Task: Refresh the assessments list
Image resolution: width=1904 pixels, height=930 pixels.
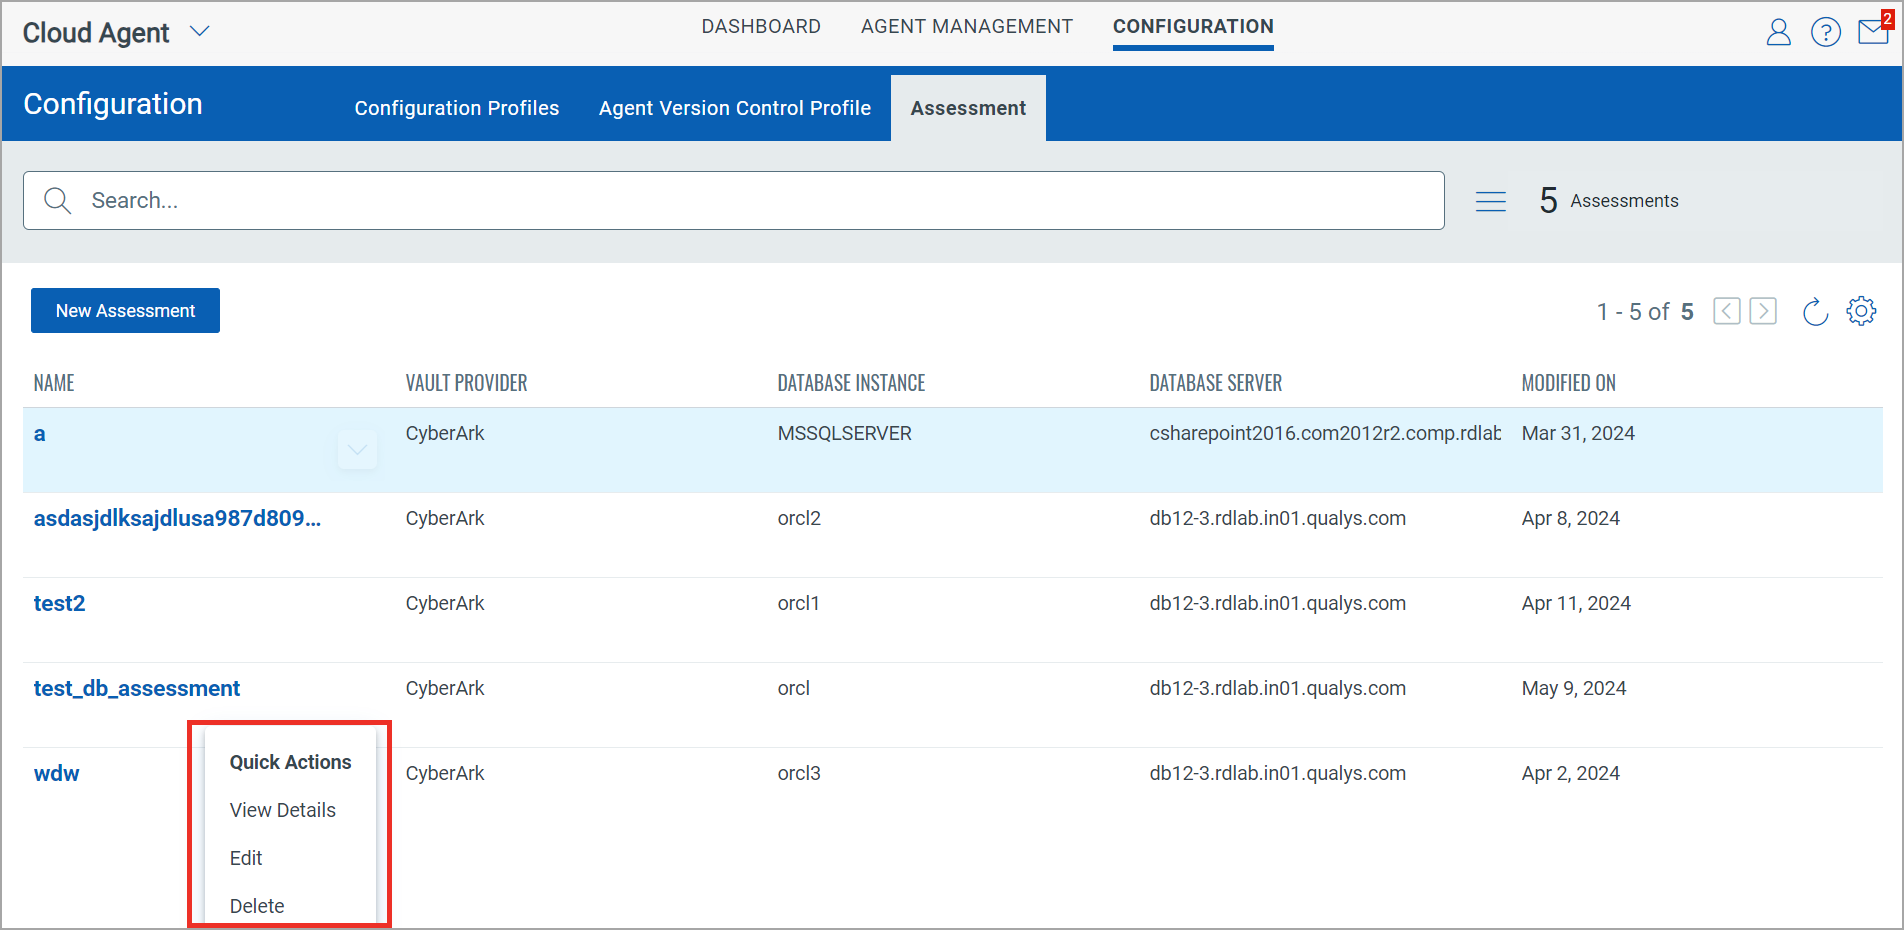Action: 1815,312
